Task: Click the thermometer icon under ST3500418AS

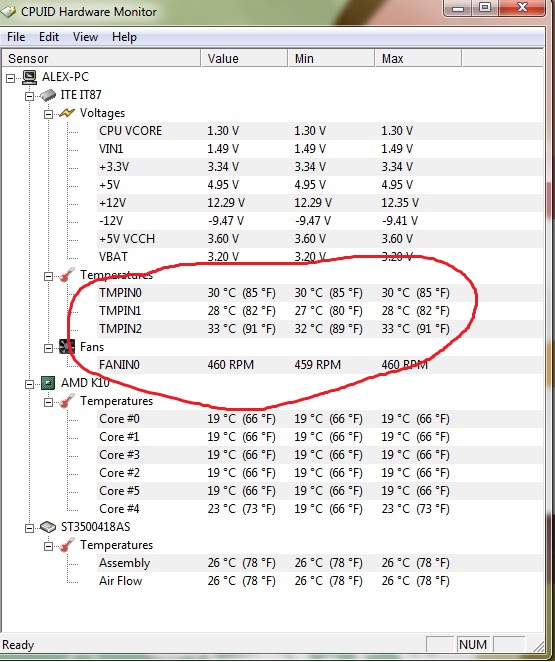Action: (67, 545)
